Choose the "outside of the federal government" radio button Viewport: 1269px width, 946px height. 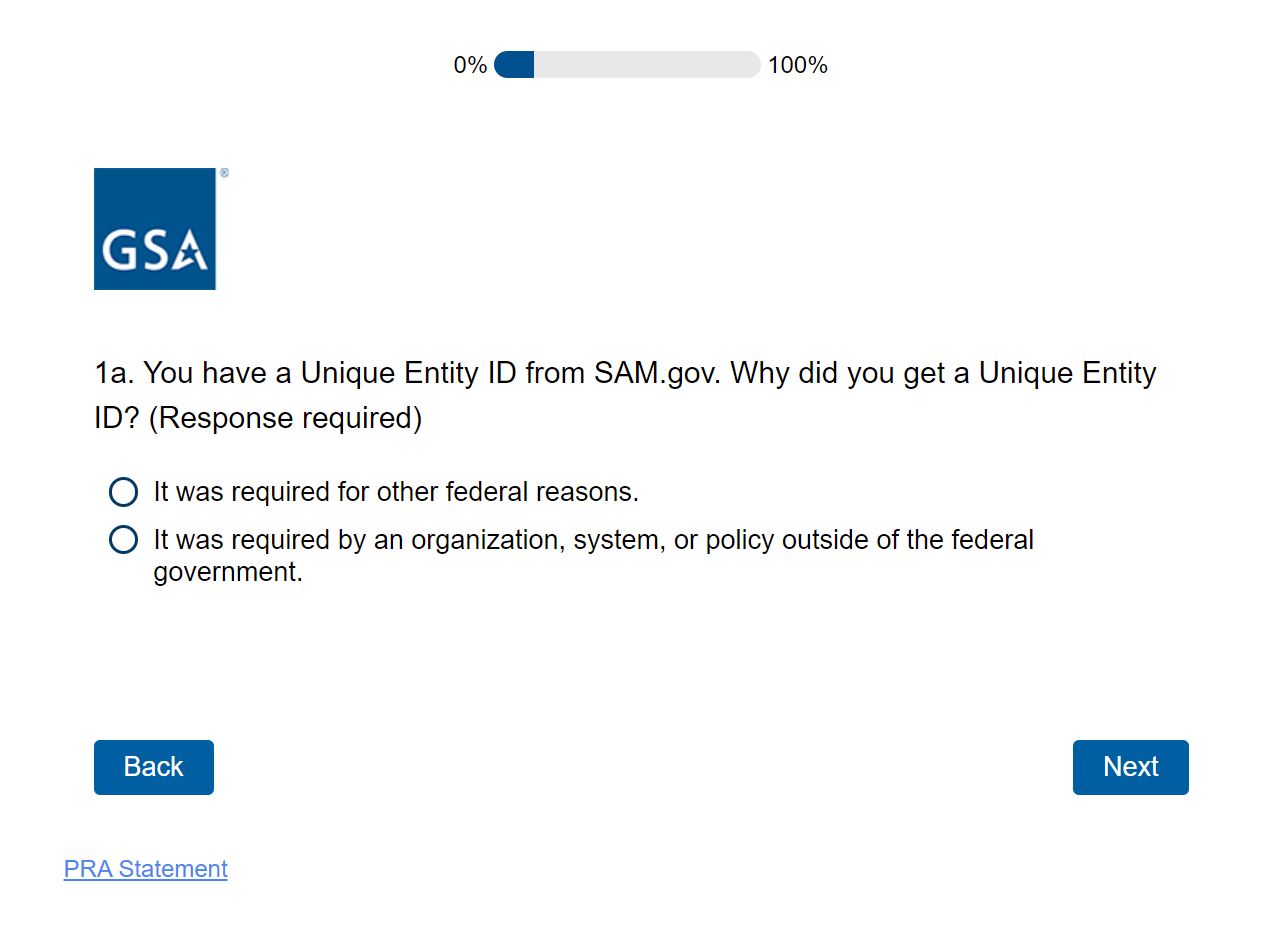(x=123, y=540)
